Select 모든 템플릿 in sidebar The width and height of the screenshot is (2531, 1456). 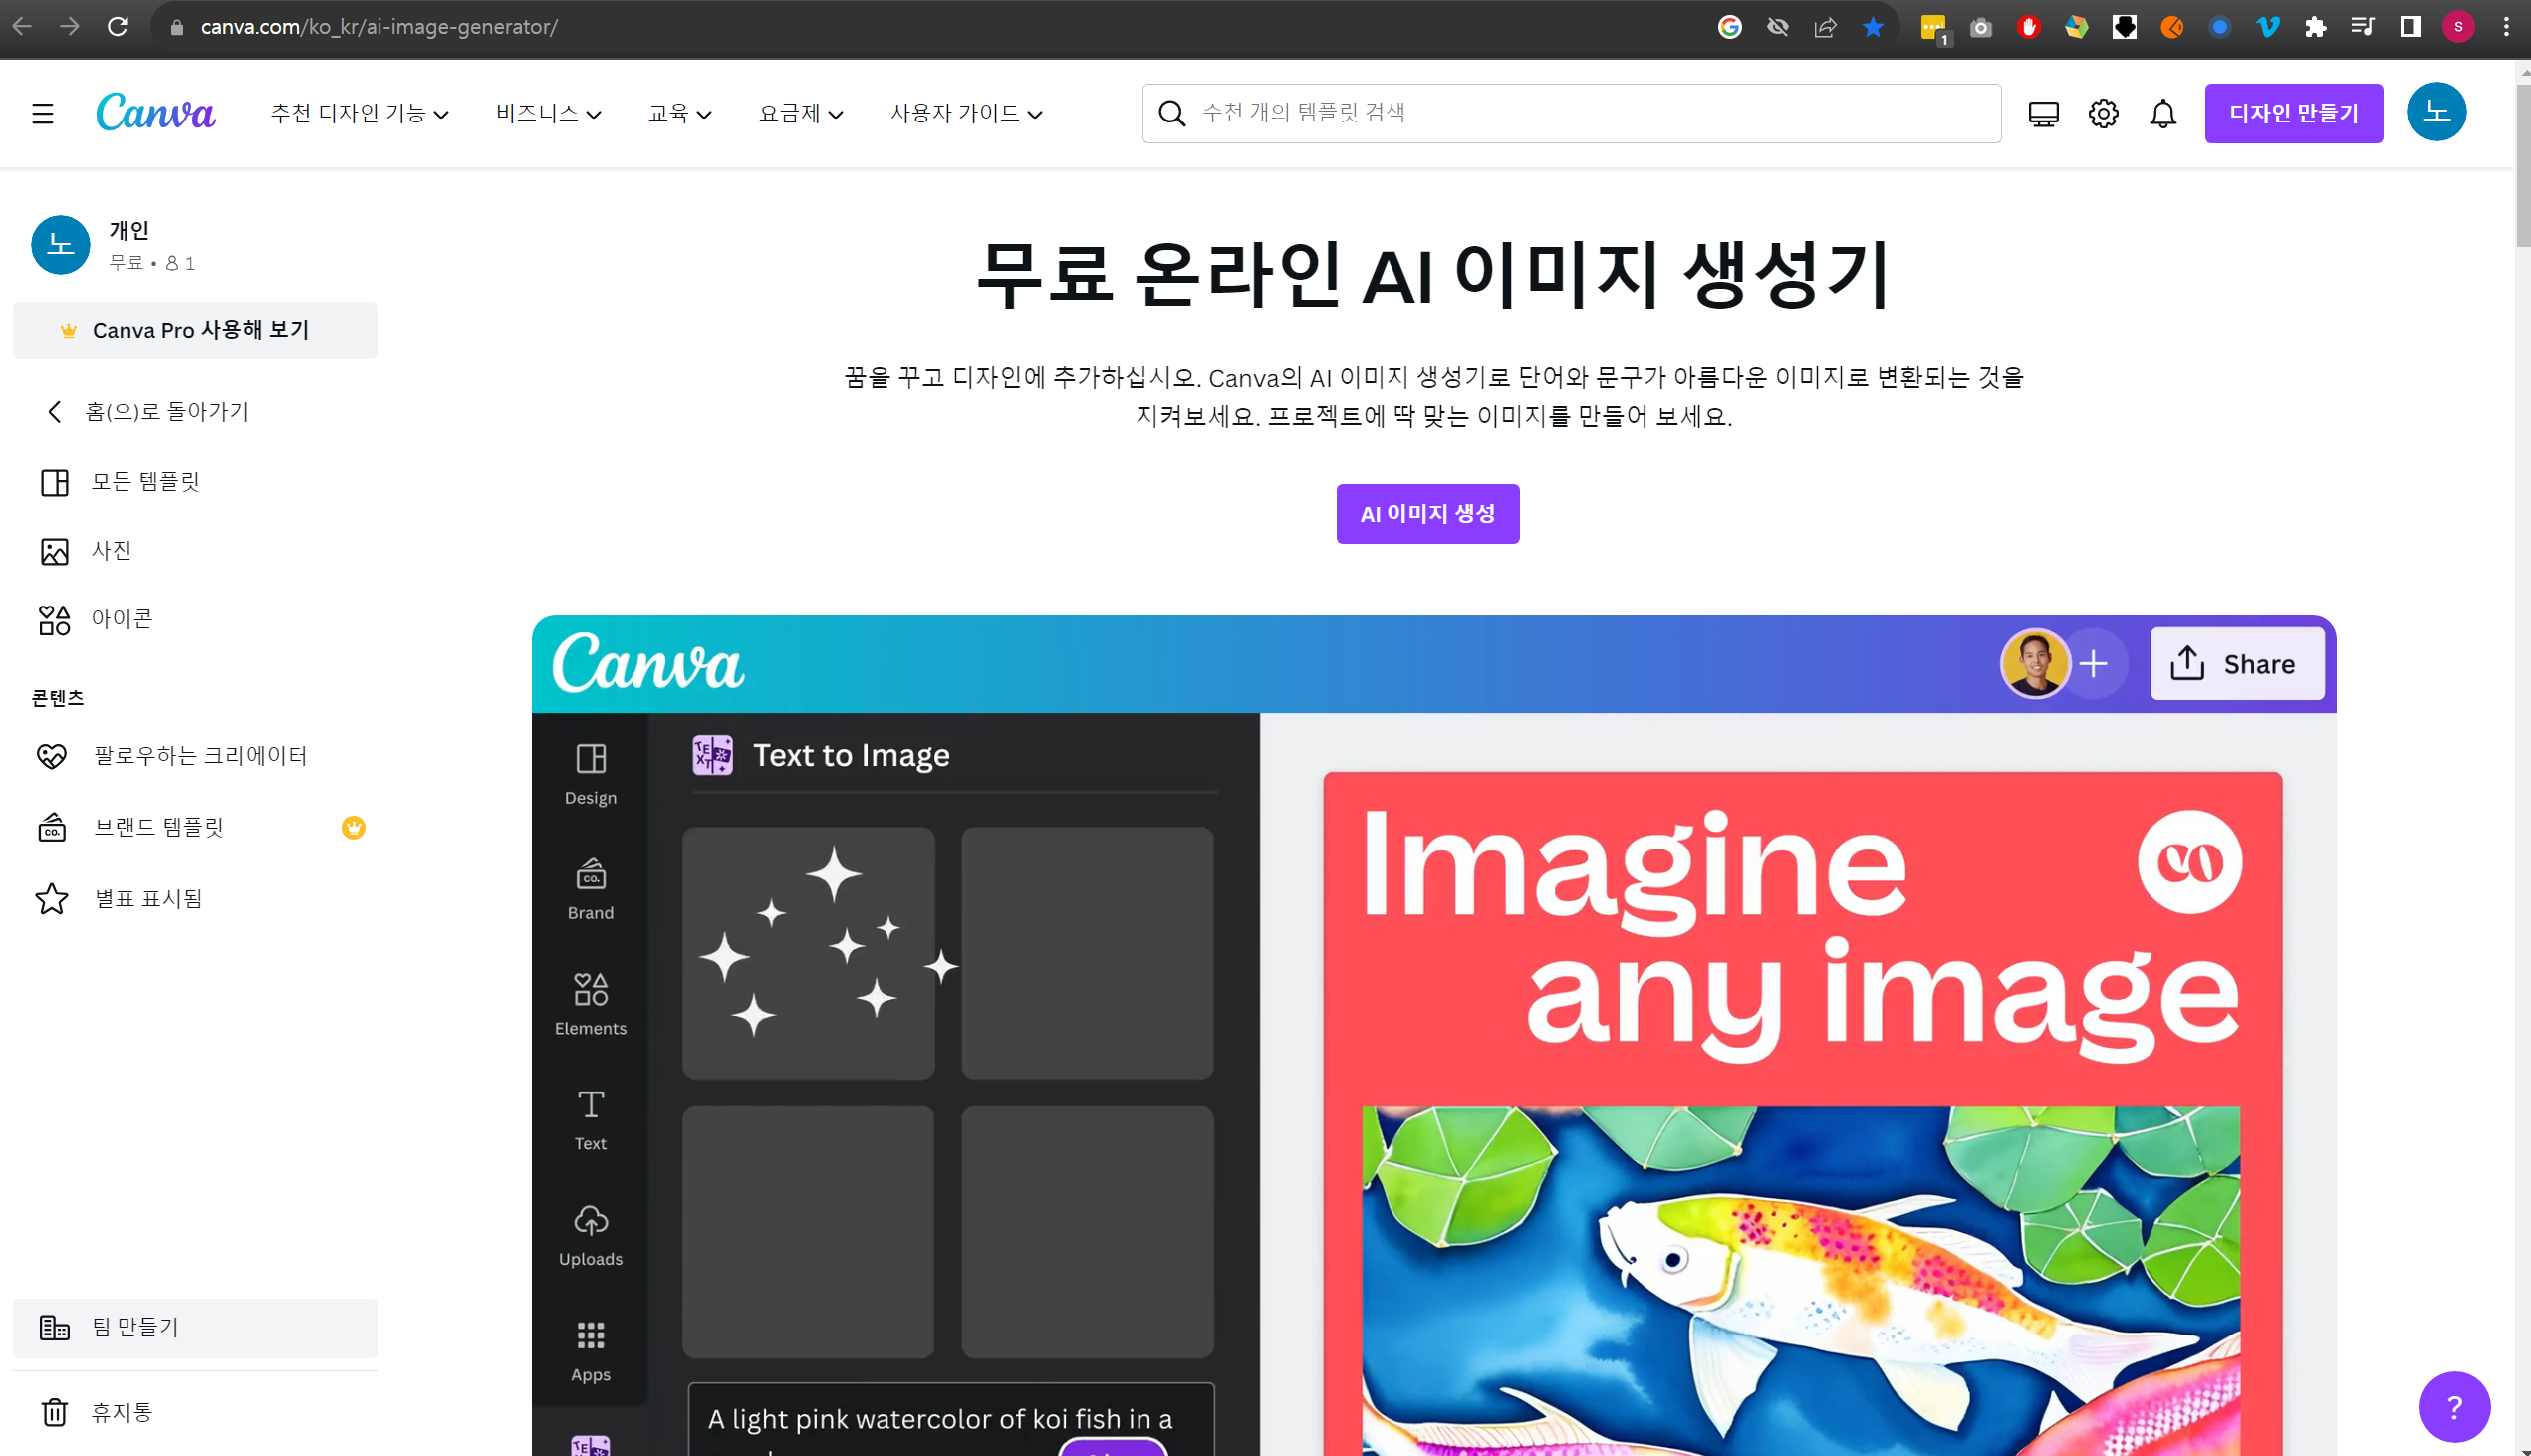click(145, 482)
